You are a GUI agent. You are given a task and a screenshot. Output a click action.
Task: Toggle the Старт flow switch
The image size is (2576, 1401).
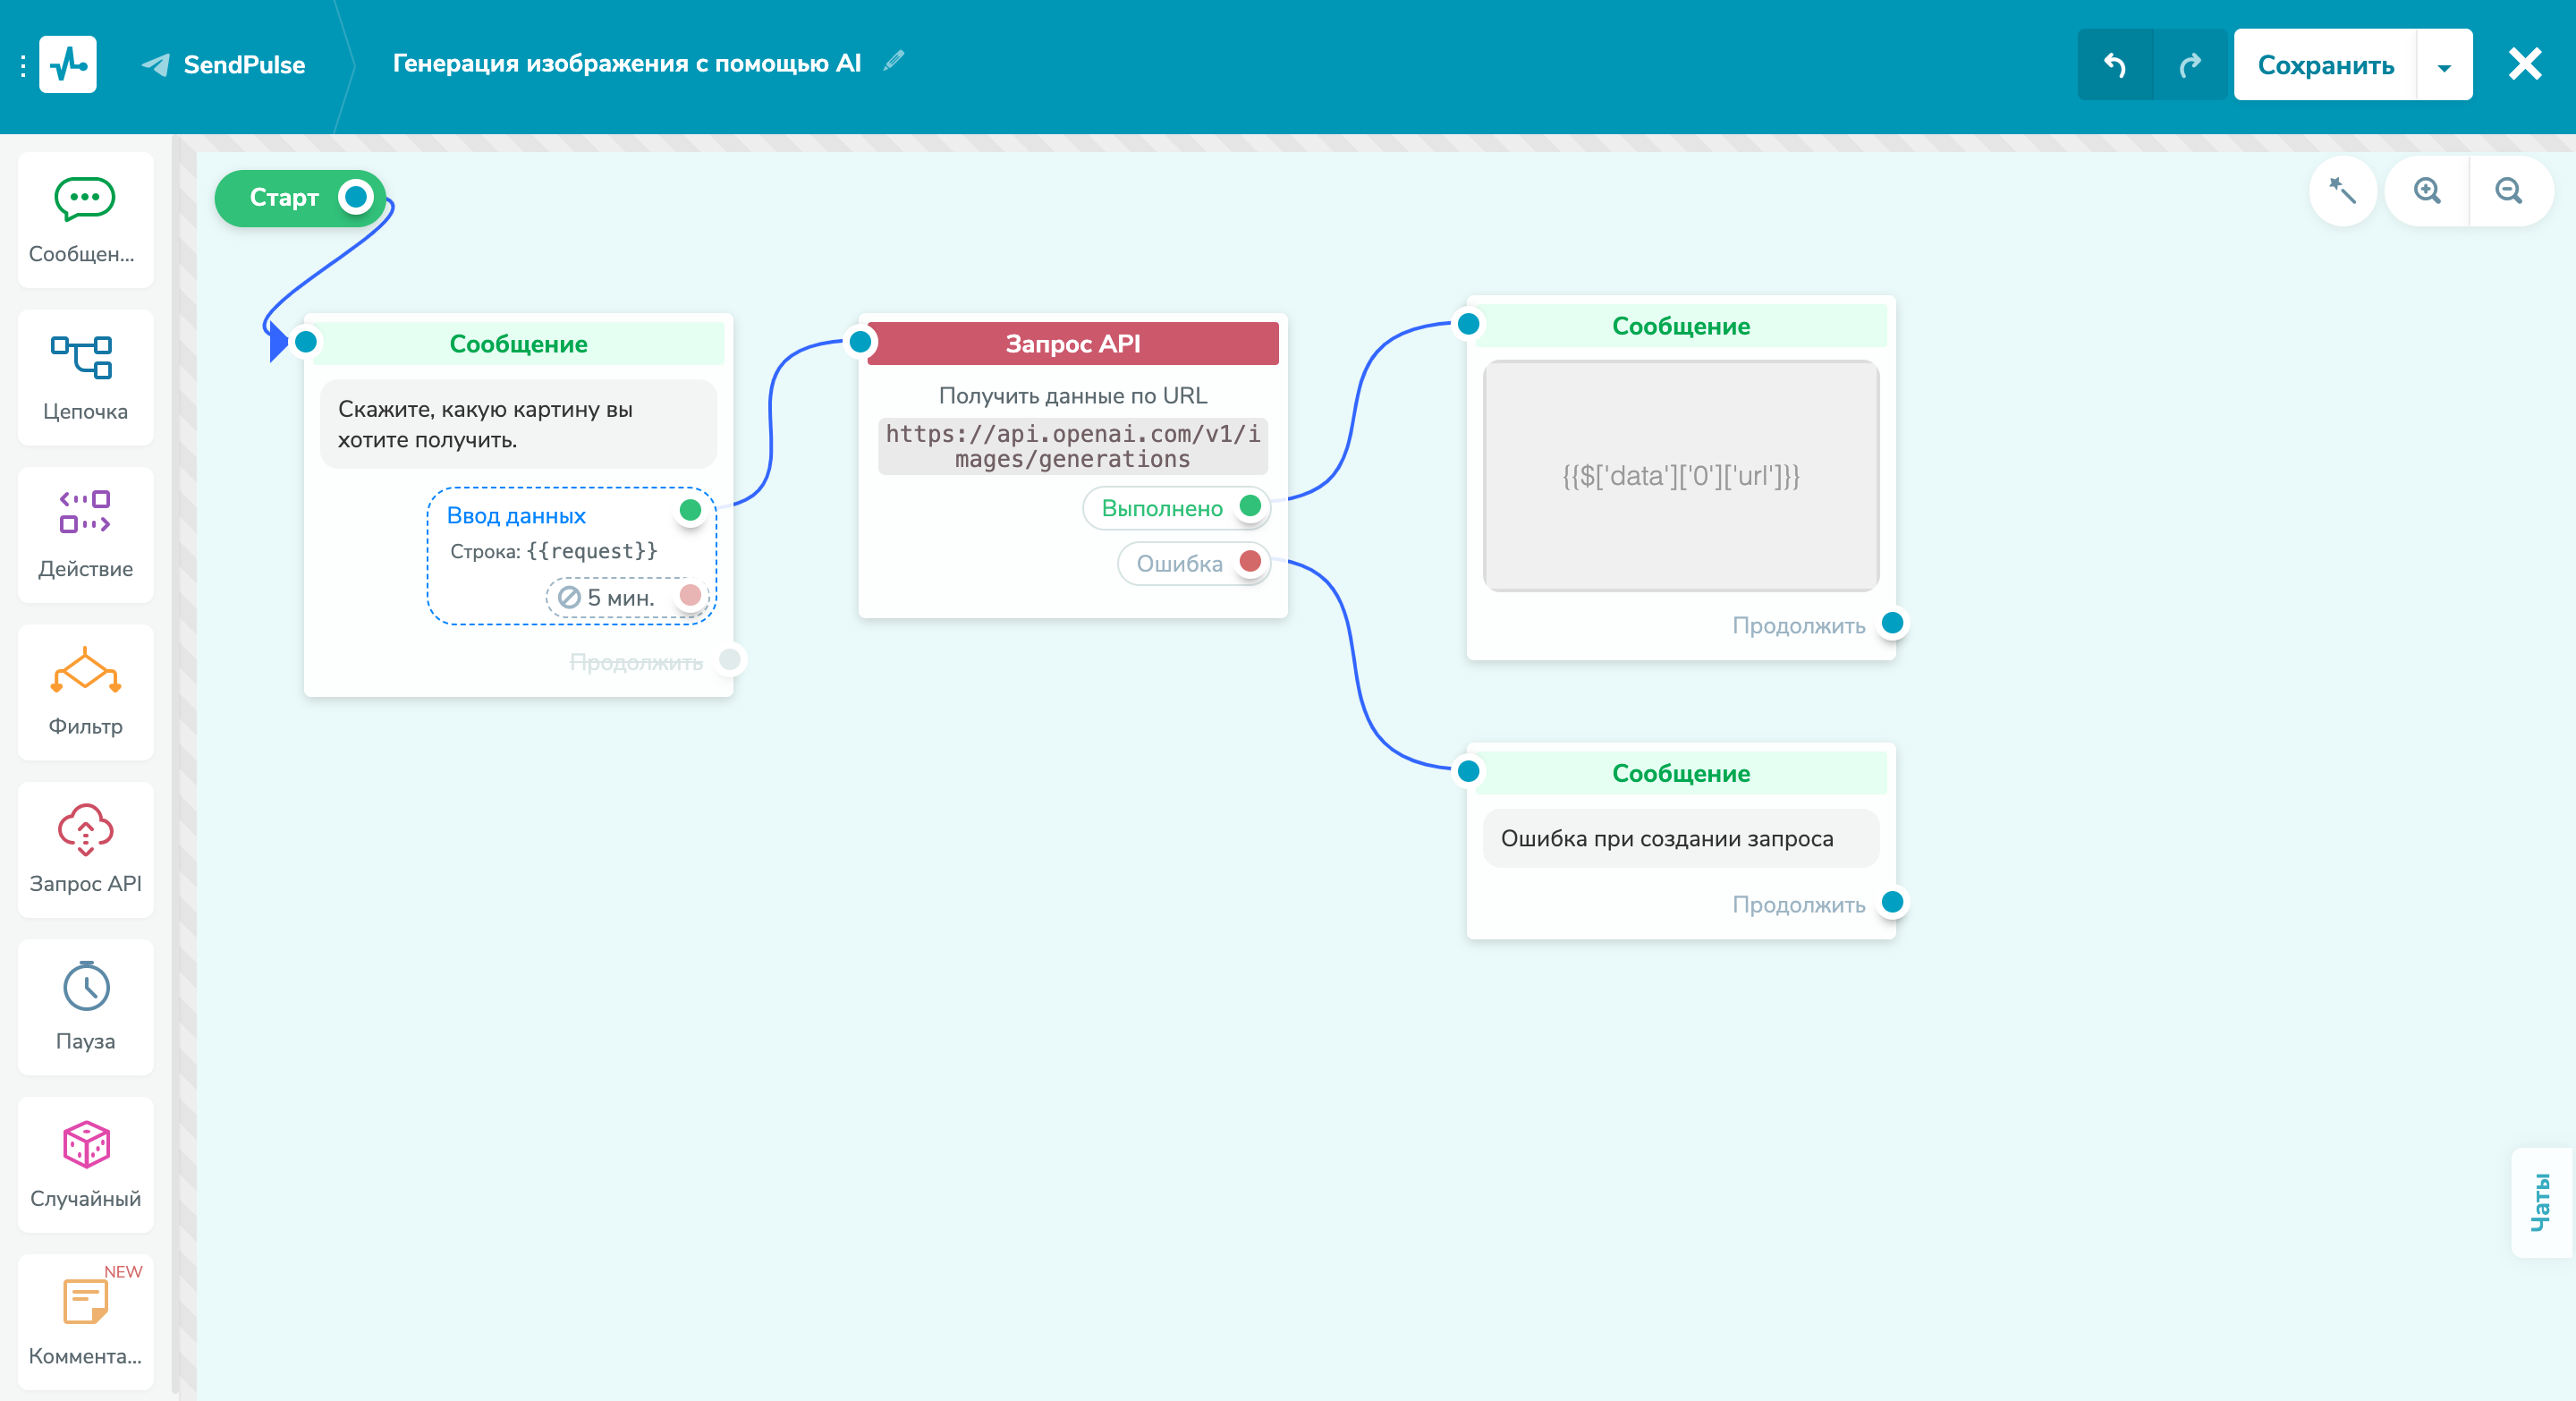coord(355,198)
